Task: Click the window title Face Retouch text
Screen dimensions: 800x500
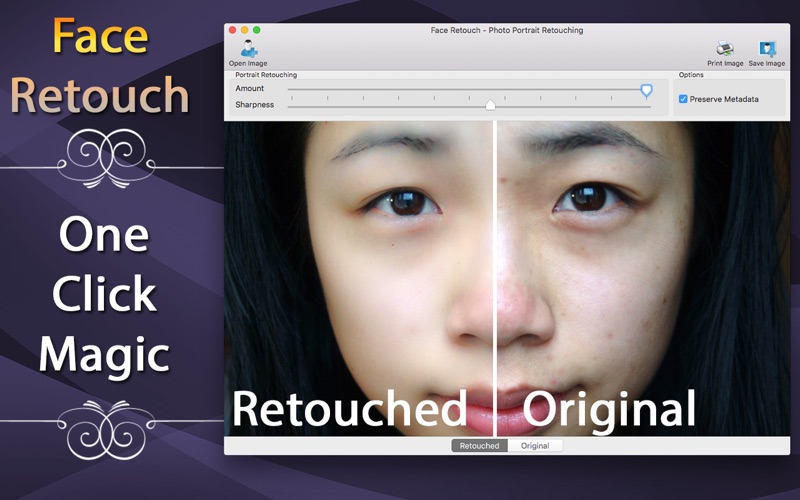Action: (507, 30)
